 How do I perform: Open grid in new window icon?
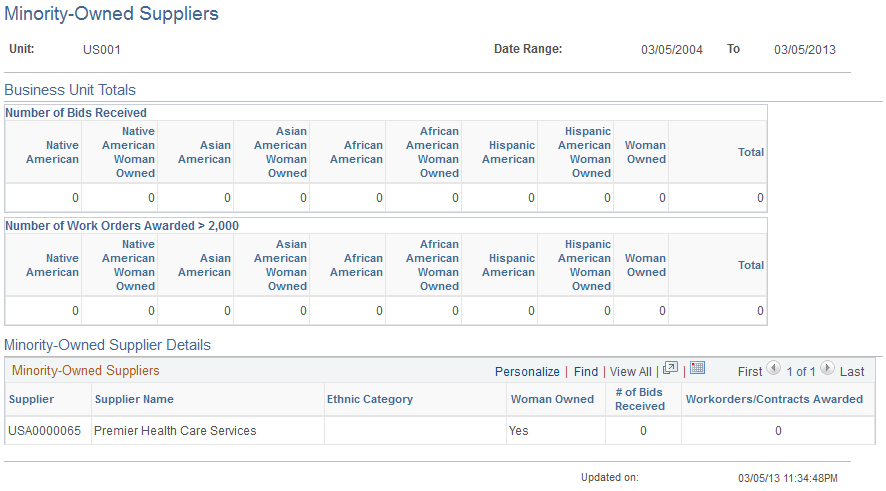click(670, 368)
